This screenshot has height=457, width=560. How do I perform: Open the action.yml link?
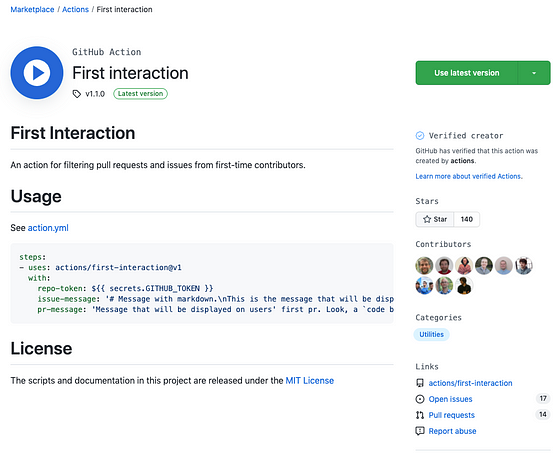(x=48, y=228)
